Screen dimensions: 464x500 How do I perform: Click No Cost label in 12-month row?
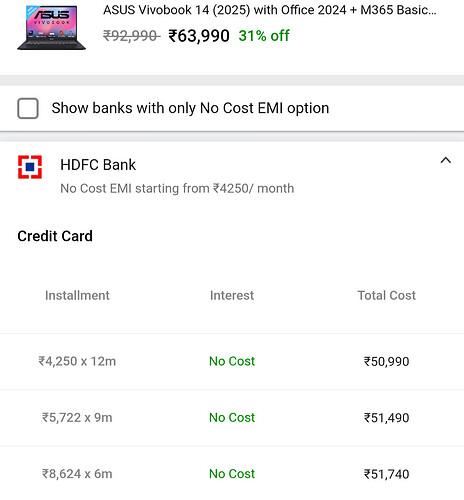232,361
